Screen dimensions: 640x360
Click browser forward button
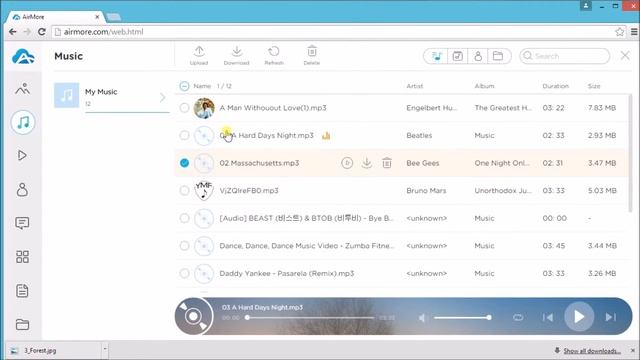pyautogui.click(x=27, y=32)
